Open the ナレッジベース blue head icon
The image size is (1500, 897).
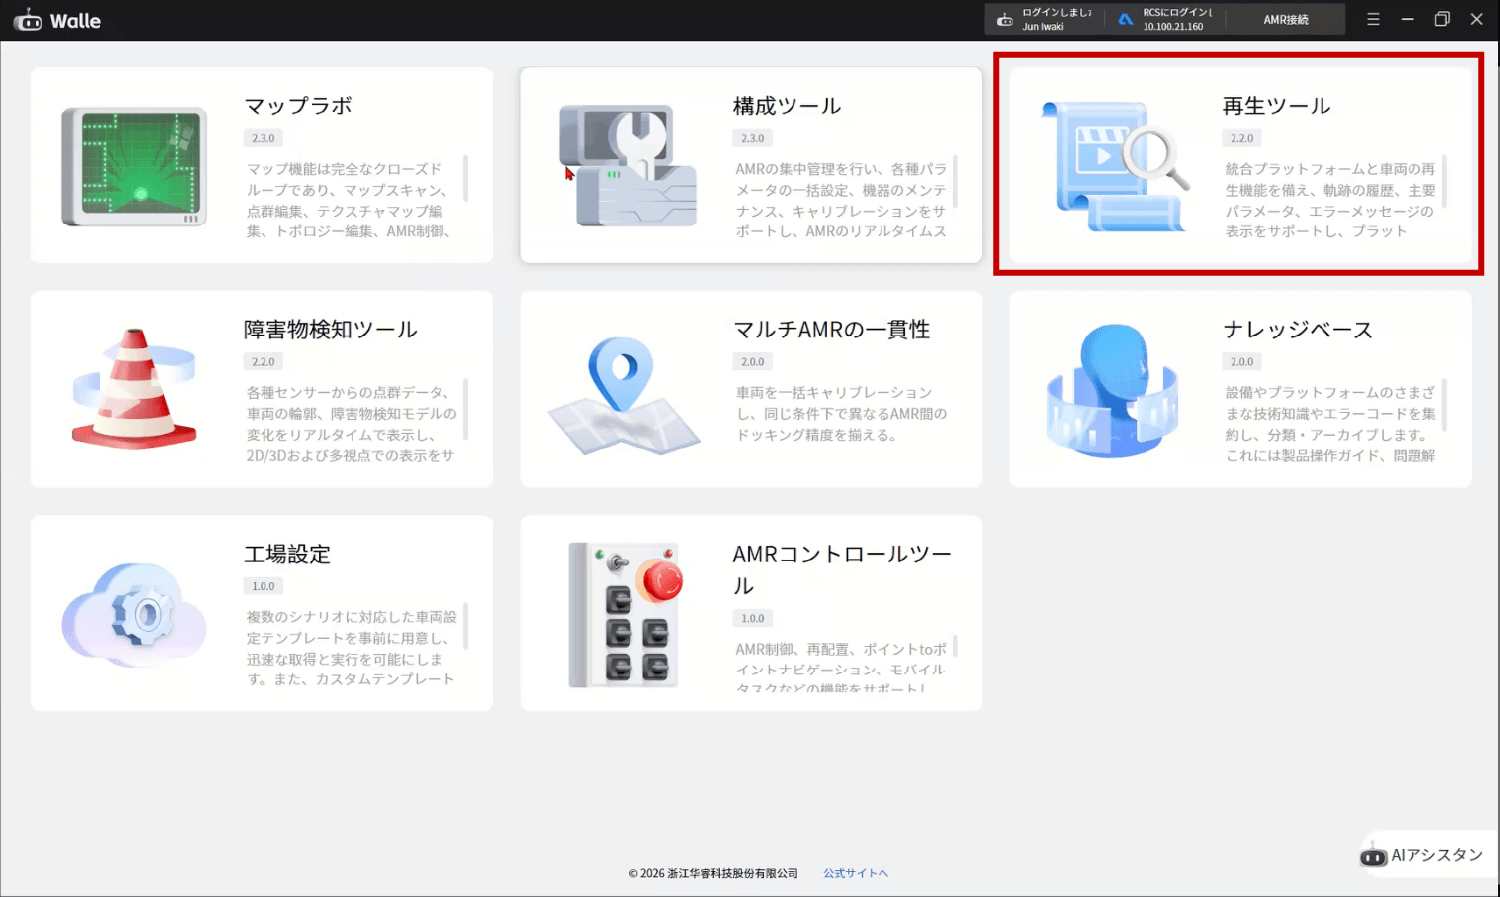click(1112, 390)
